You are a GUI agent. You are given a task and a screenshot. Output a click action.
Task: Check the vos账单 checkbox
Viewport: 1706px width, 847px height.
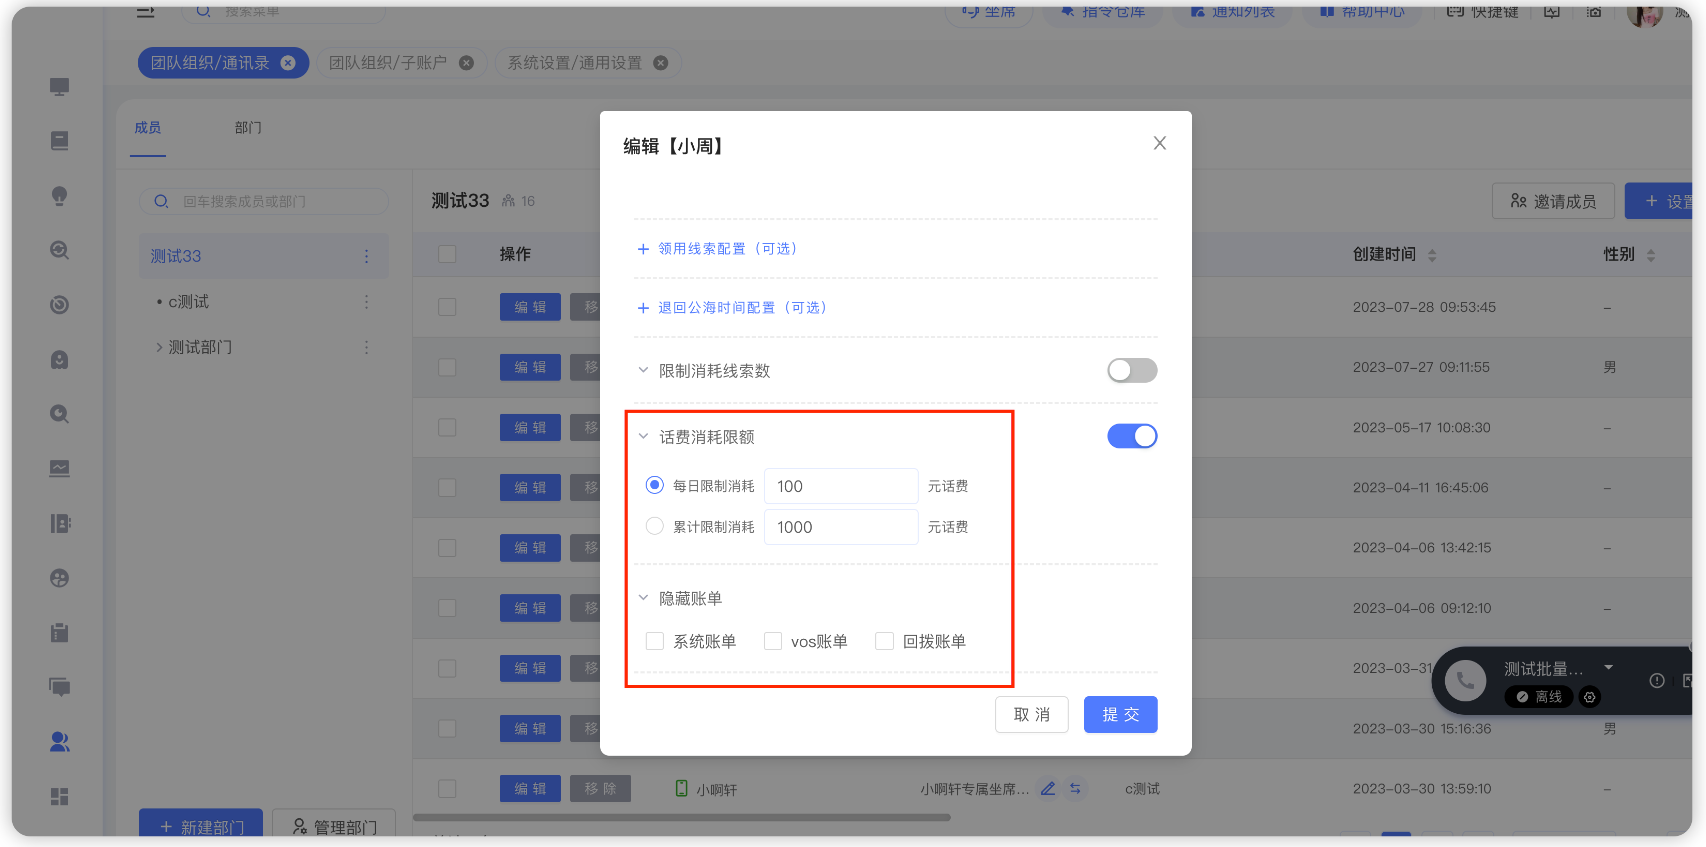(773, 641)
